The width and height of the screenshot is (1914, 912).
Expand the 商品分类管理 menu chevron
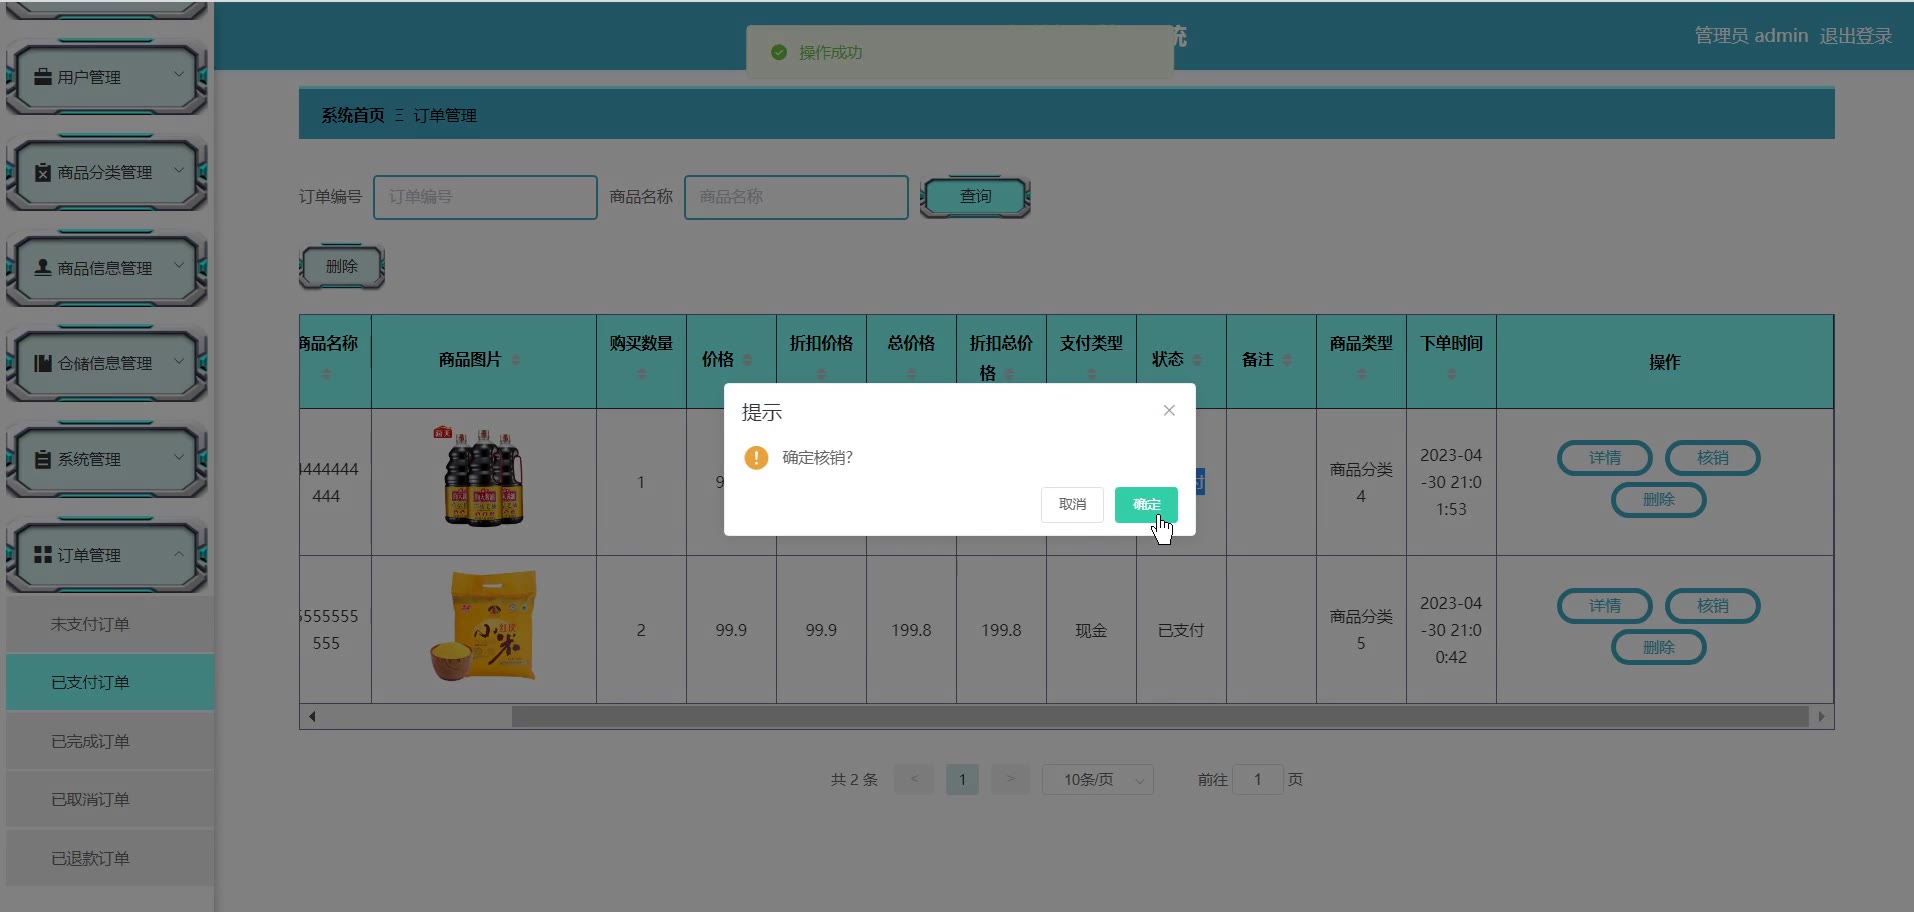point(179,170)
